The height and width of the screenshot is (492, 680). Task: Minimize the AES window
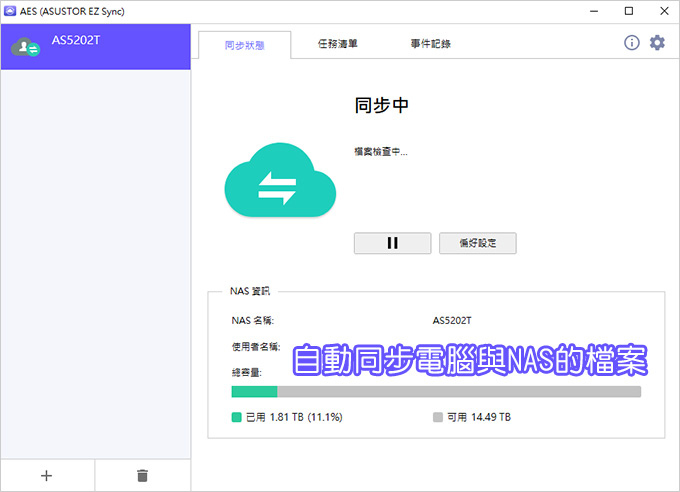(594, 11)
